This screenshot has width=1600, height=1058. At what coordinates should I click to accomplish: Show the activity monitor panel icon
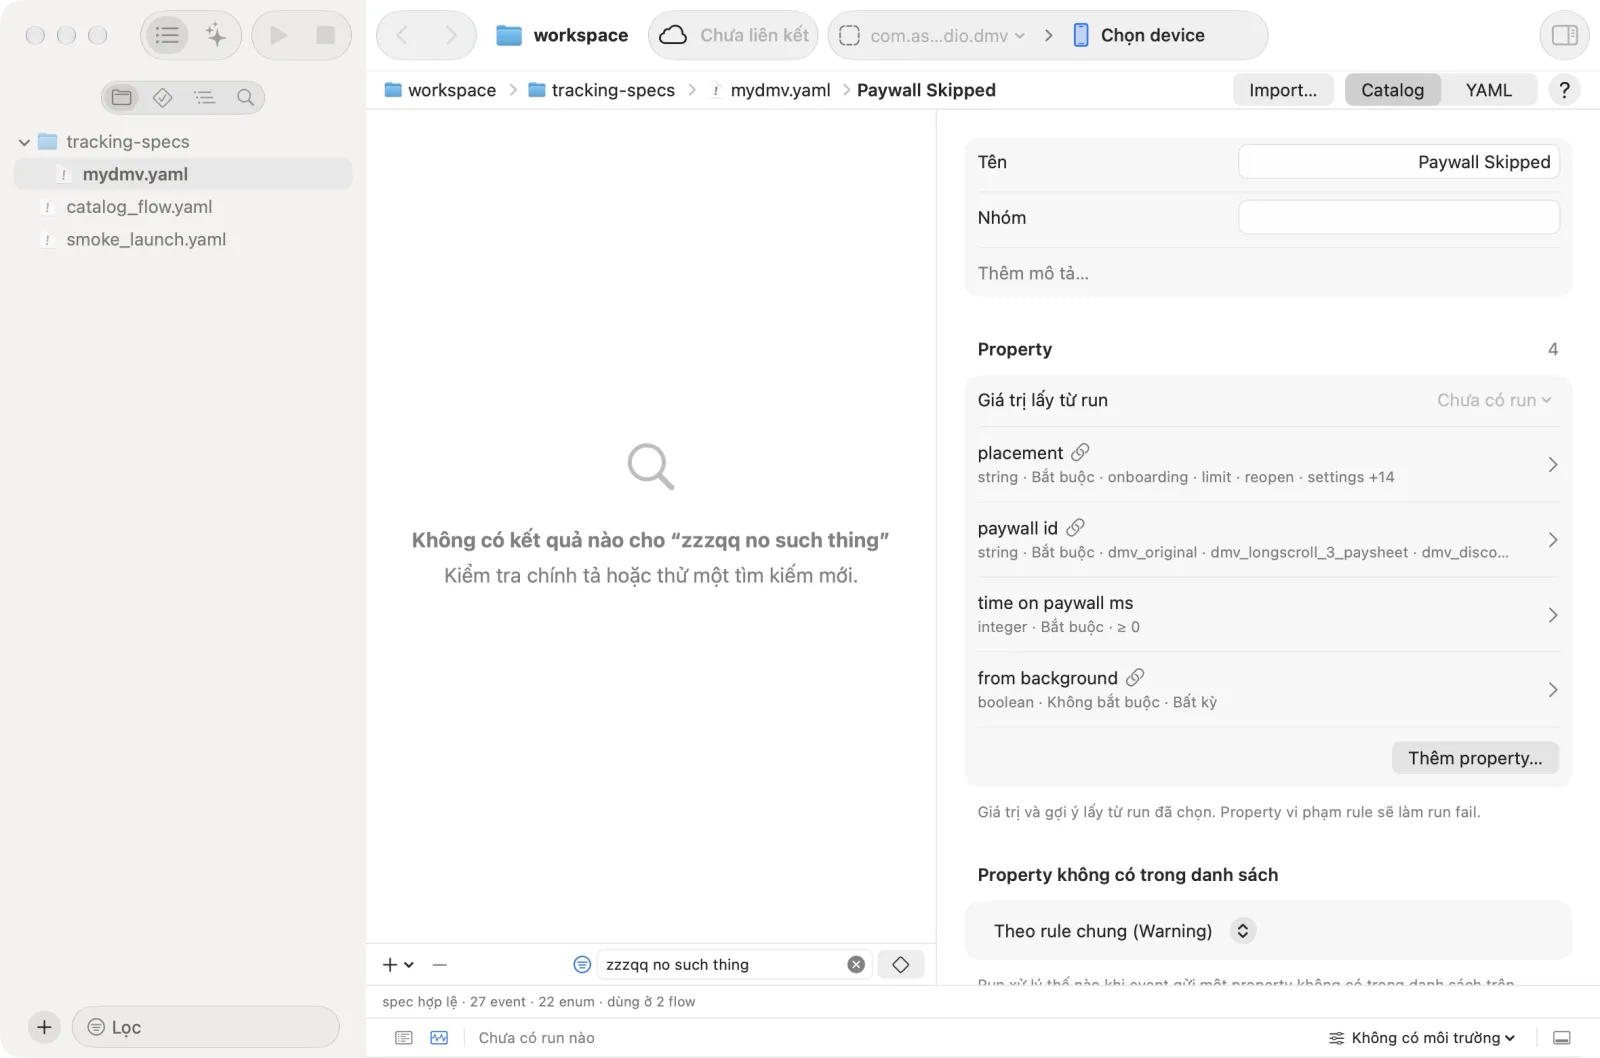(x=439, y=1038)
